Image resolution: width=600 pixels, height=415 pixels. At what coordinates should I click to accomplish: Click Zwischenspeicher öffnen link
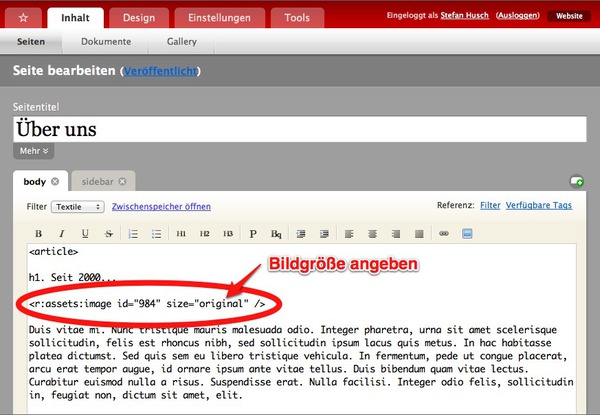(161, 207)
